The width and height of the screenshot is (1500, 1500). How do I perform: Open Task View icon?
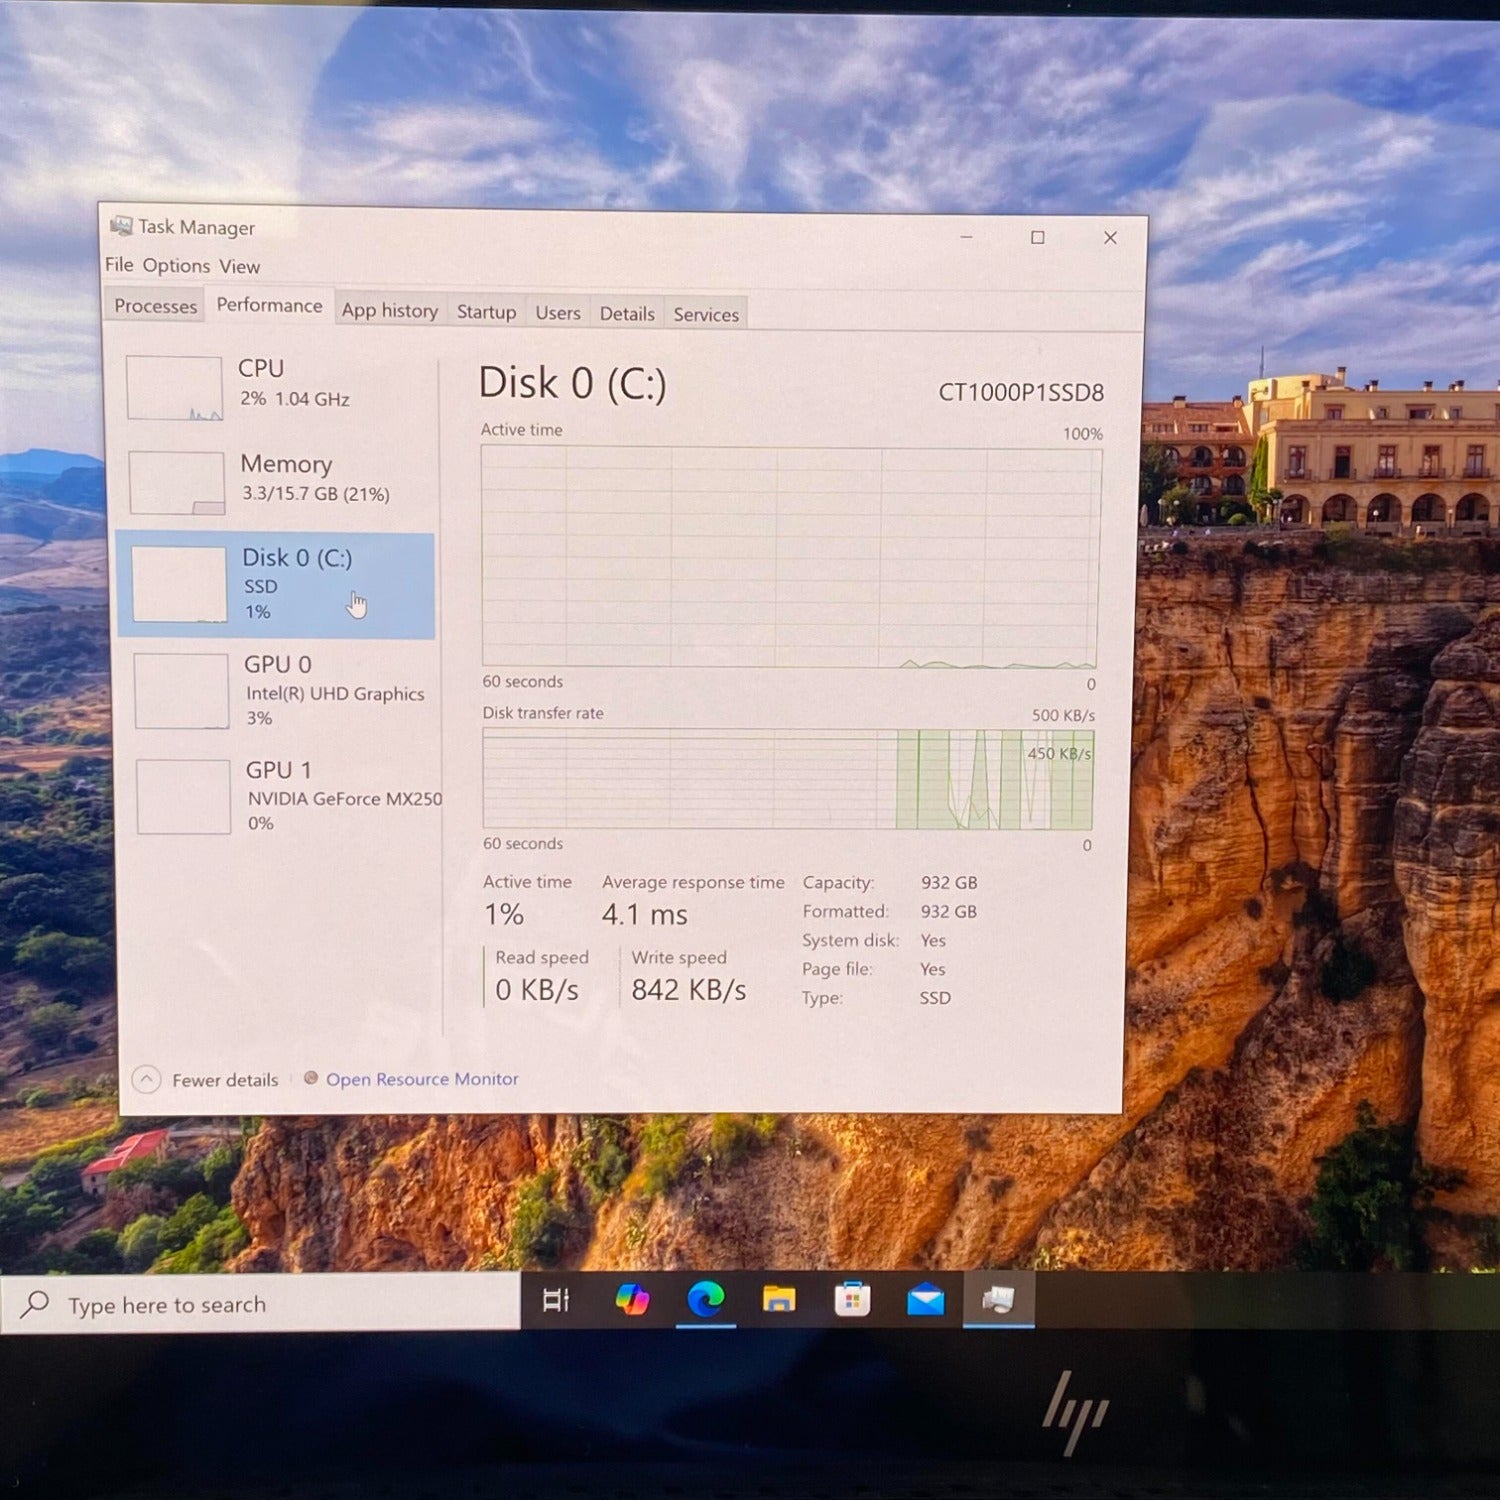(x=555, y=1300)
